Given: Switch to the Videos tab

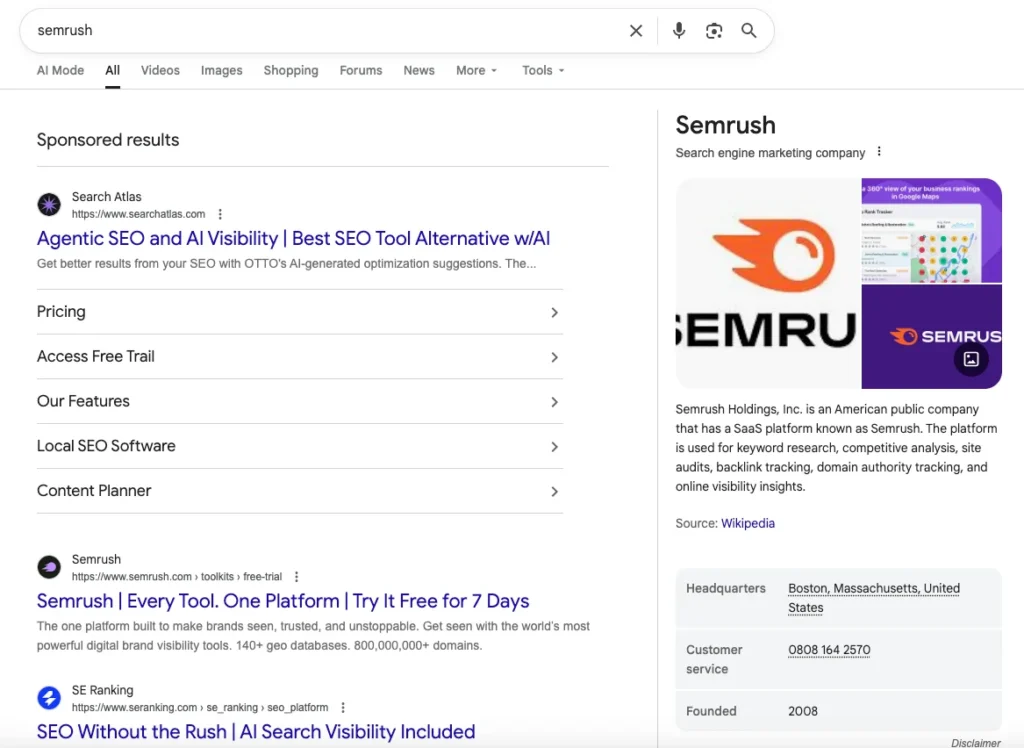Looking at the screenshot, I should point(160,71).
